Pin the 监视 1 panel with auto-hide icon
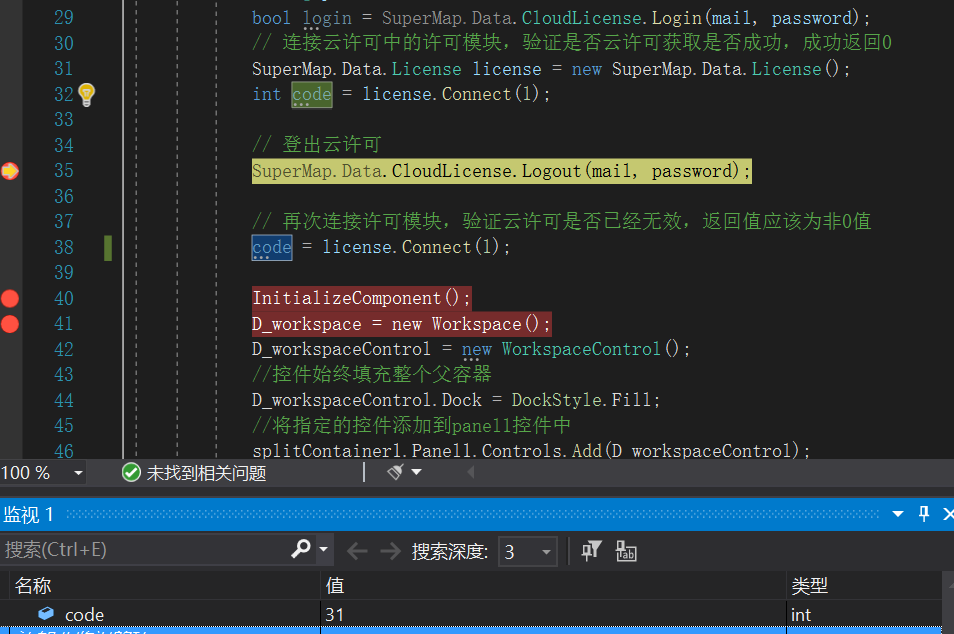Screen dimensions: 954x634 point(924,514)
